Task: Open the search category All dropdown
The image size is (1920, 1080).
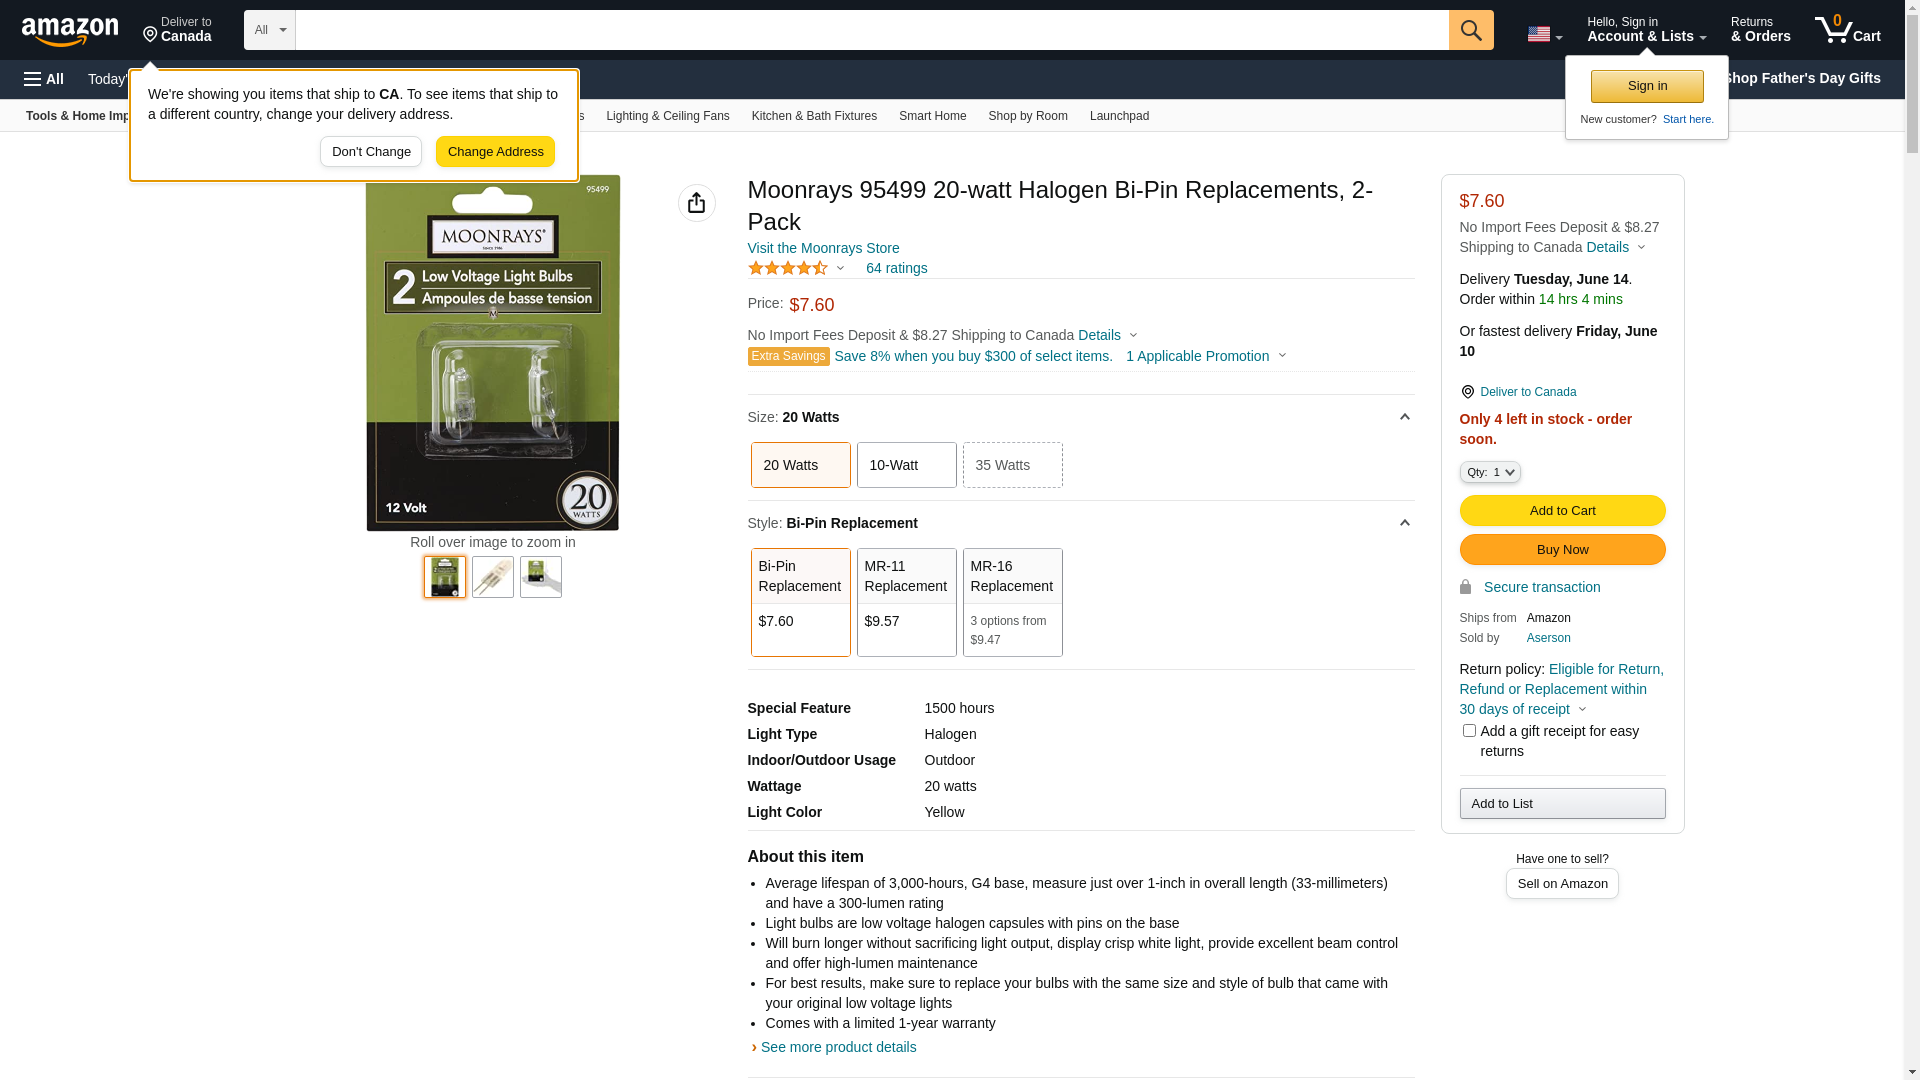Action: [269, 30]
